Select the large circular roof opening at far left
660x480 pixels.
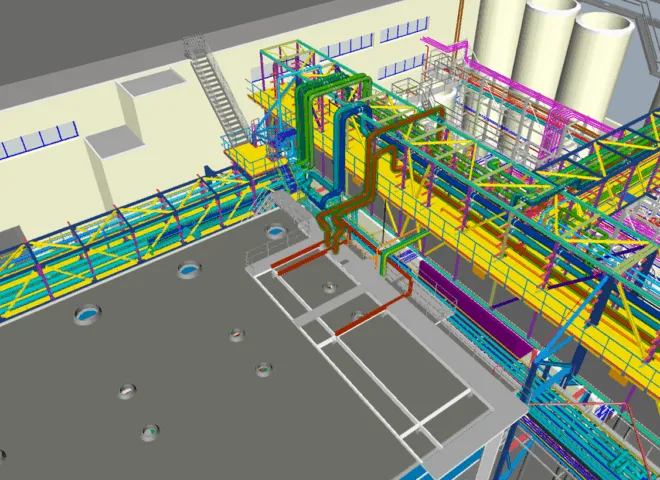click(x=88, y=314)
